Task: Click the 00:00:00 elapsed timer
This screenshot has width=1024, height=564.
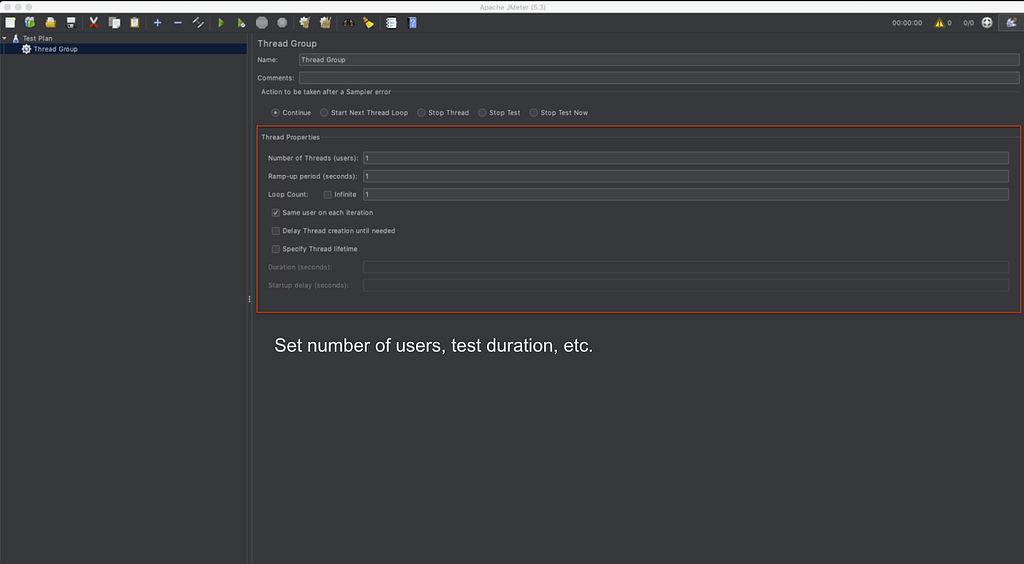Action: click(x=907, y=23)
